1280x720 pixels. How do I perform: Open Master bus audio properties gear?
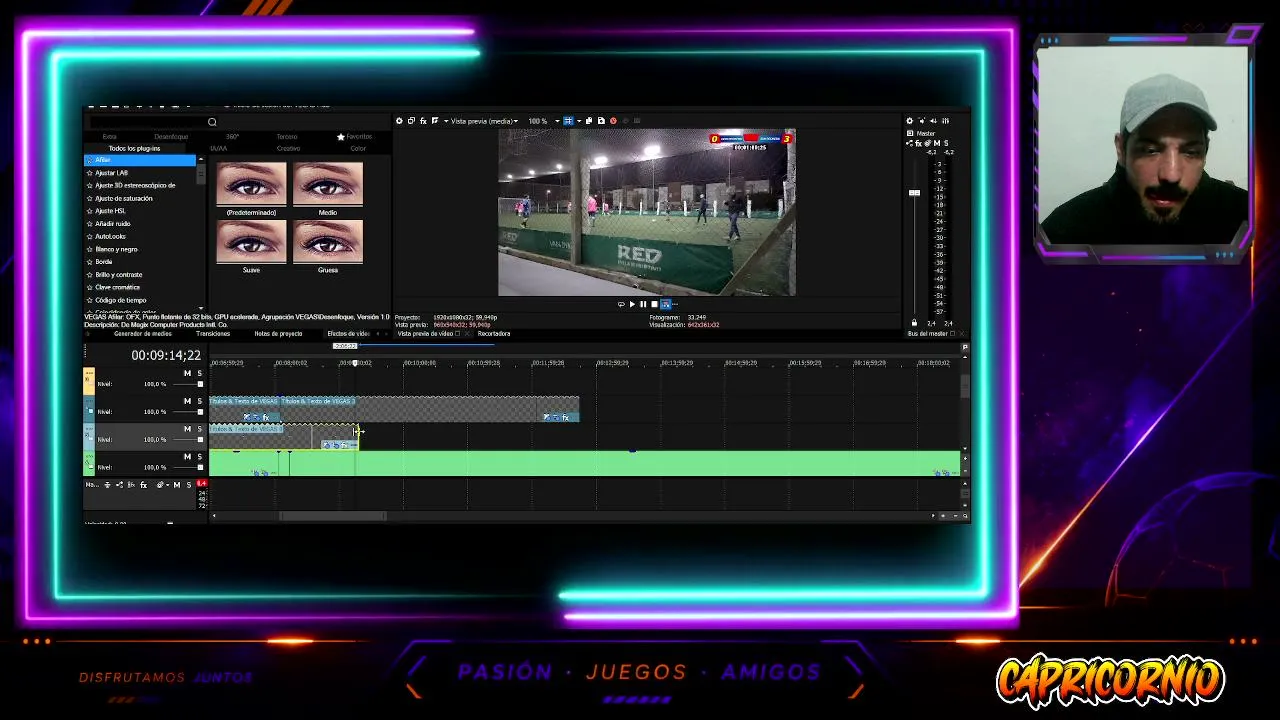tap(909, 121)
